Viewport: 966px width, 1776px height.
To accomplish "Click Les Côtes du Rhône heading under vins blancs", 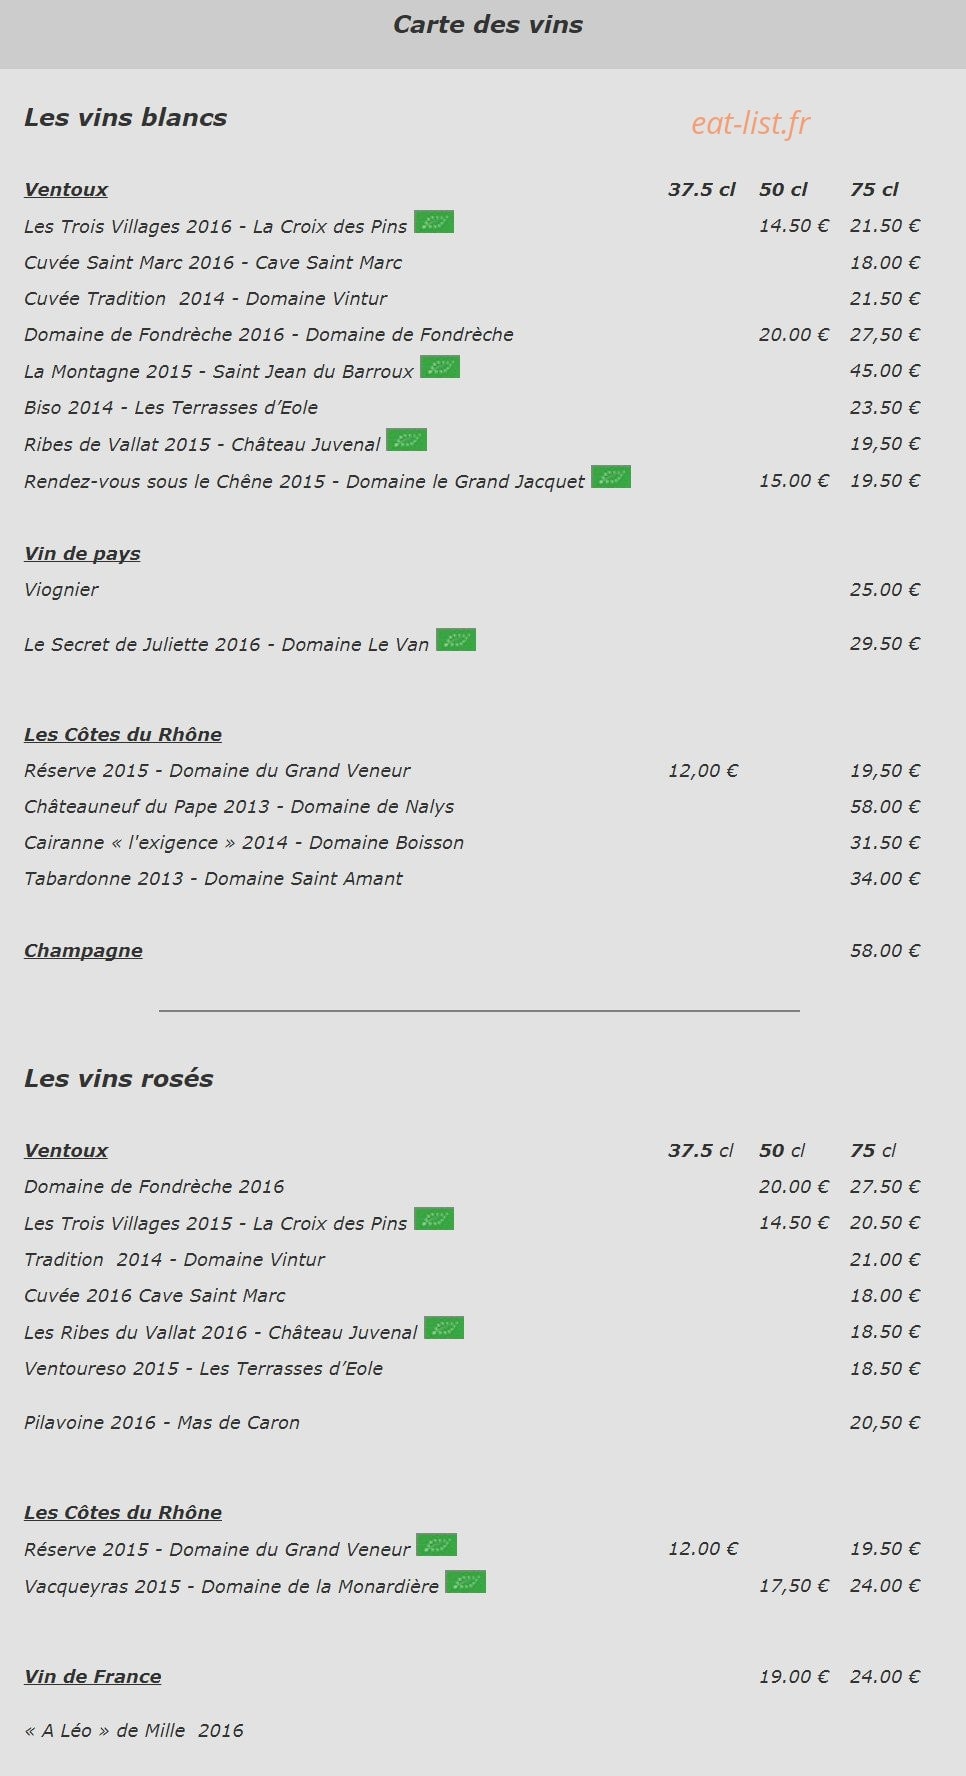I will pos(123,735).
